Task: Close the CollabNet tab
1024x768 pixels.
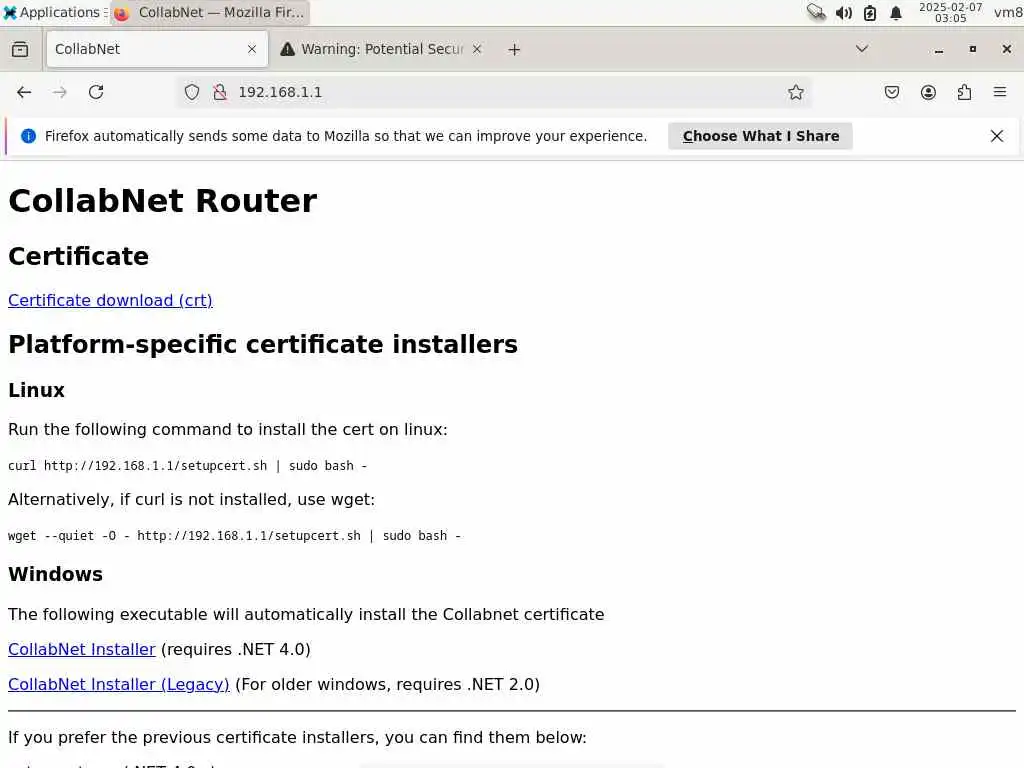Action: 252,49
